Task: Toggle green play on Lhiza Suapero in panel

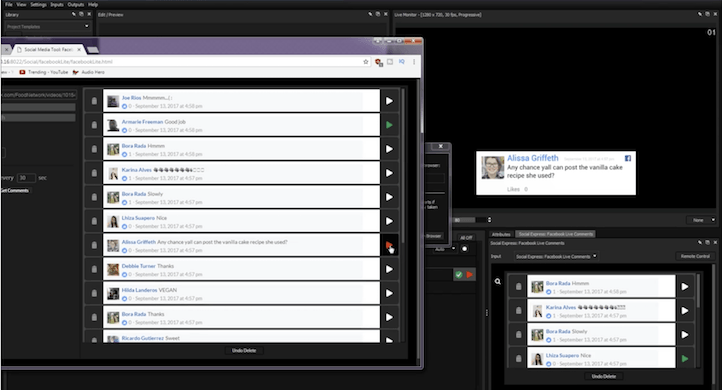Action: pyautogui.click(x=685, y=358)
